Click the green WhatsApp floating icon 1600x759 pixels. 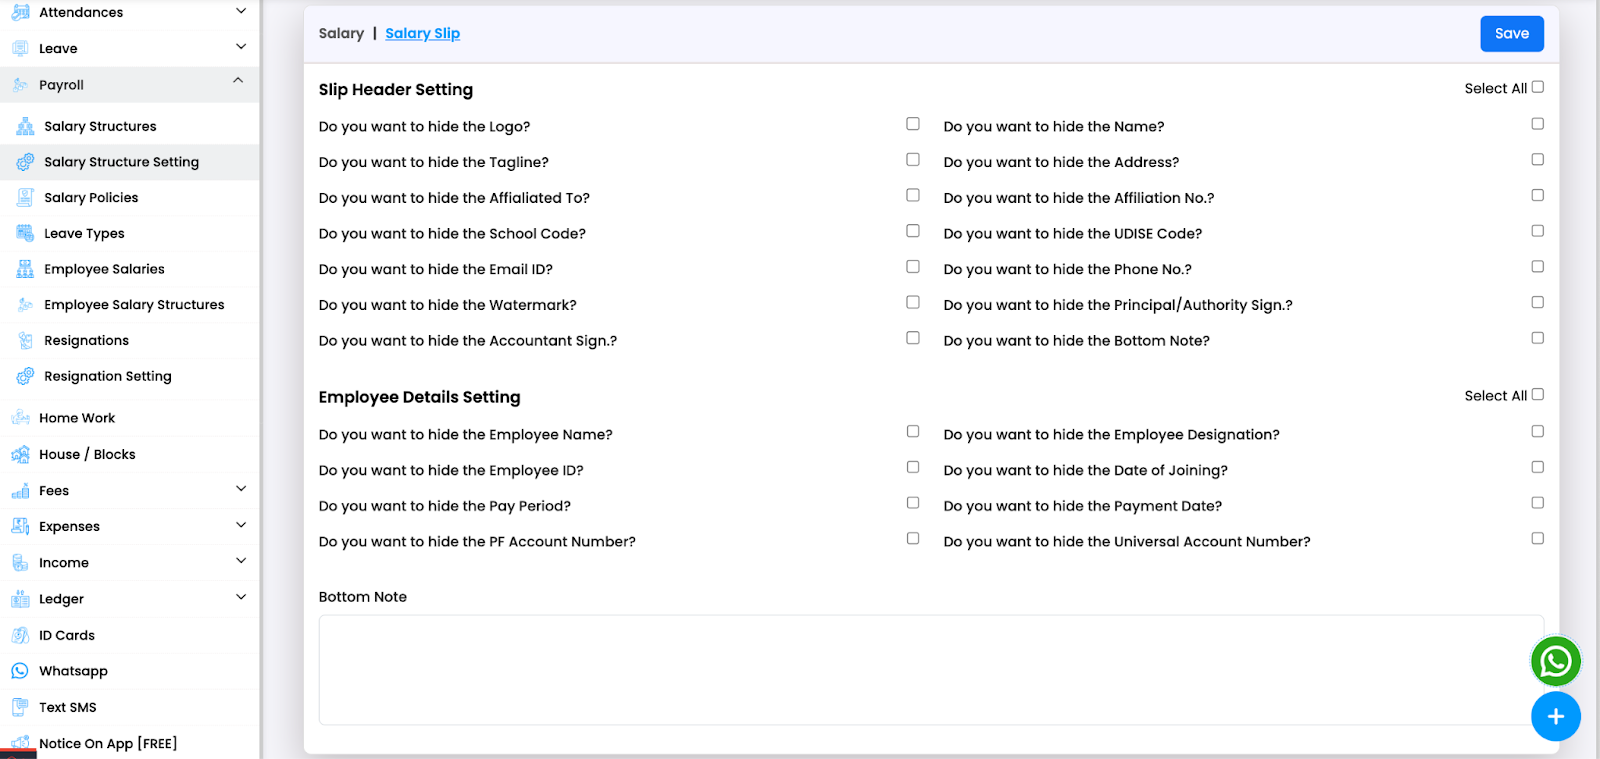(x=1555, y=661)
